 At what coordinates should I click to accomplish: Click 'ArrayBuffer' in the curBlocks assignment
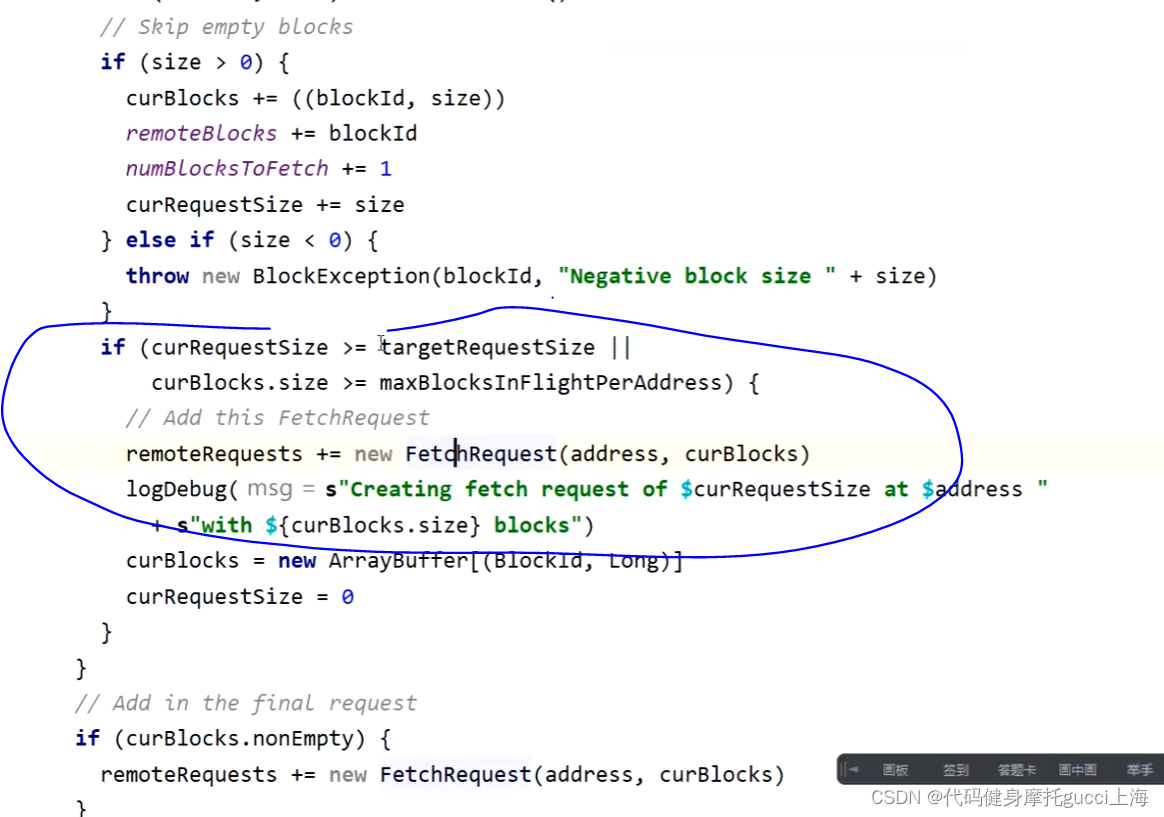(399, 560)
